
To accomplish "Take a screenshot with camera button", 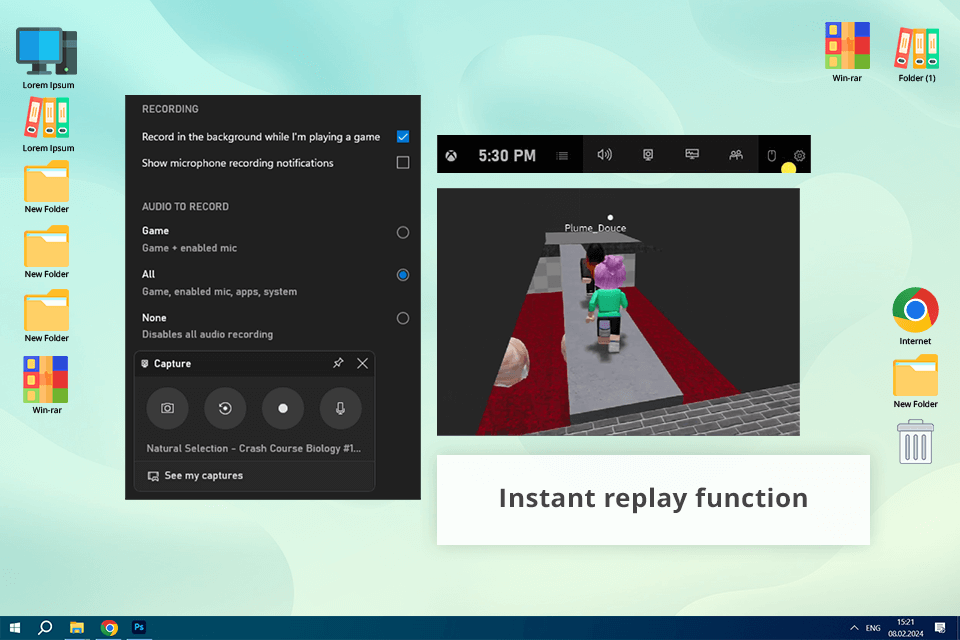I will (167, 408).
